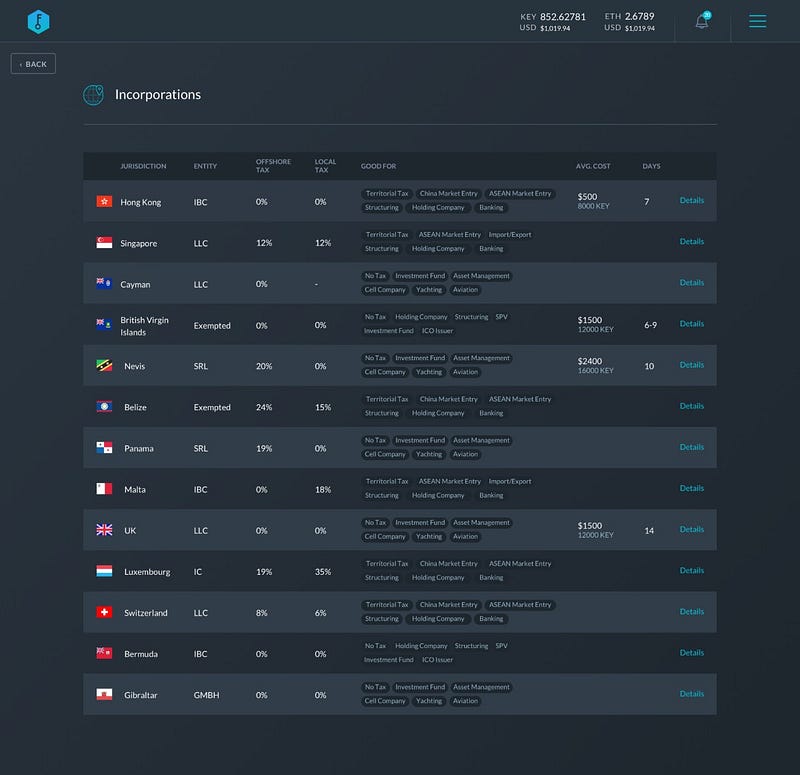This screenshot has height=775, width=800.
Task: Open Details for Malta
Action: (x=691, y=488)
